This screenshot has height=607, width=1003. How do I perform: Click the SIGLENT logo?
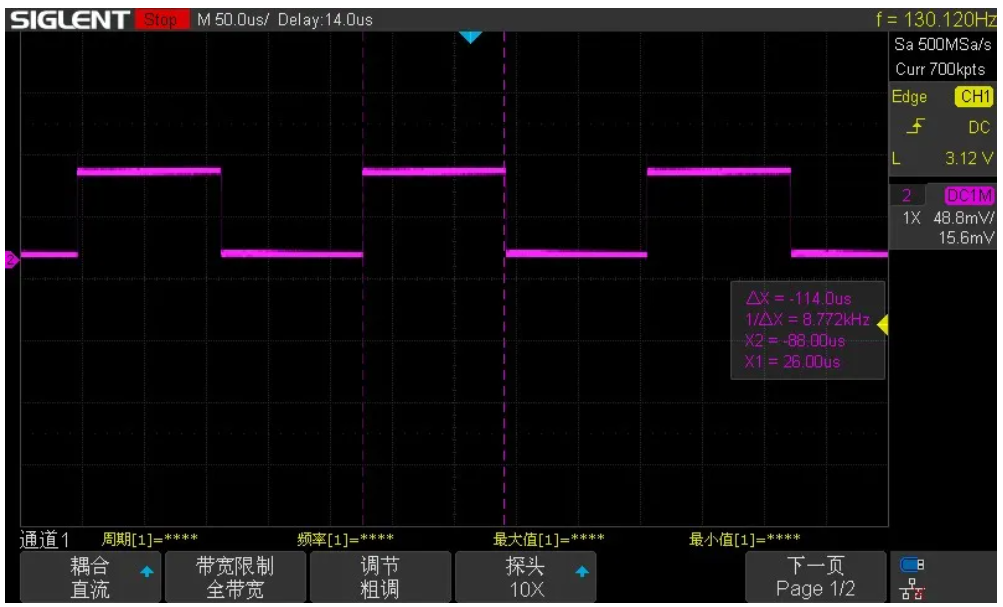(70, 20)
